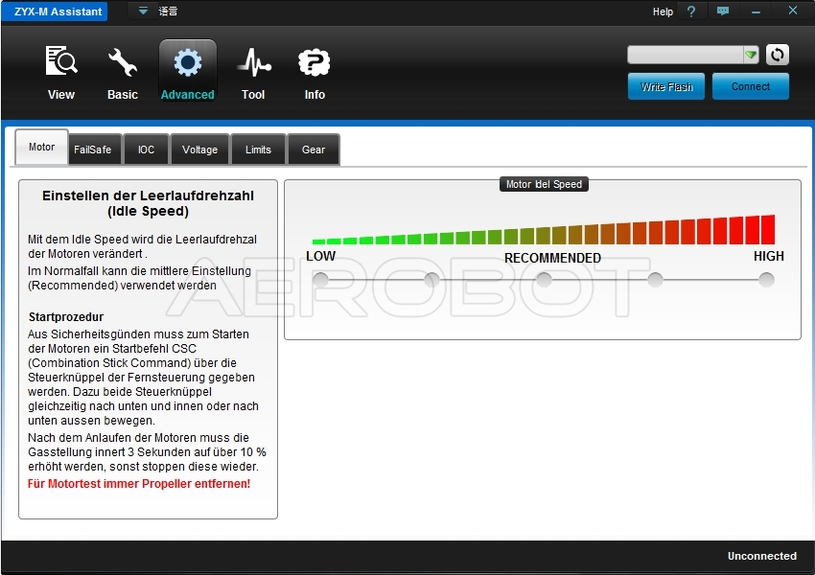815x575 pixels.
Task: Click the Help question mark icon
Action: 690,11
